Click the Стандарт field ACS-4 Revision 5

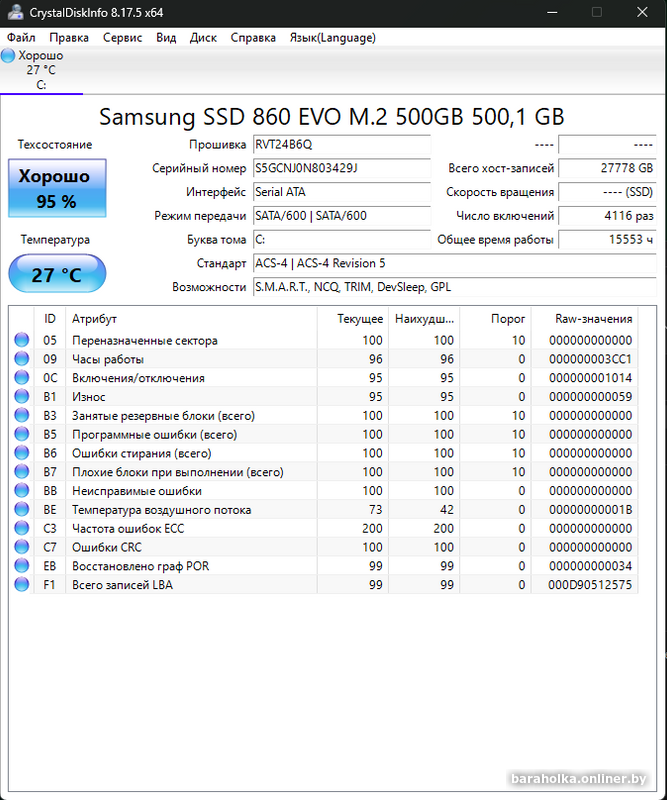click(455, 263)
